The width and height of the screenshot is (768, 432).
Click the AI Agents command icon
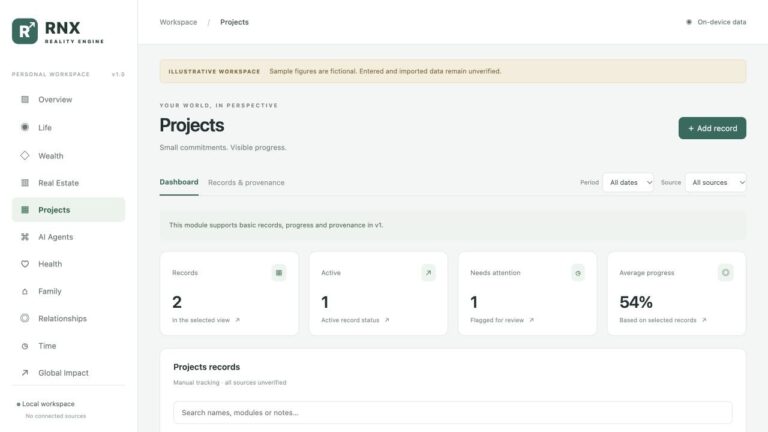25,237
